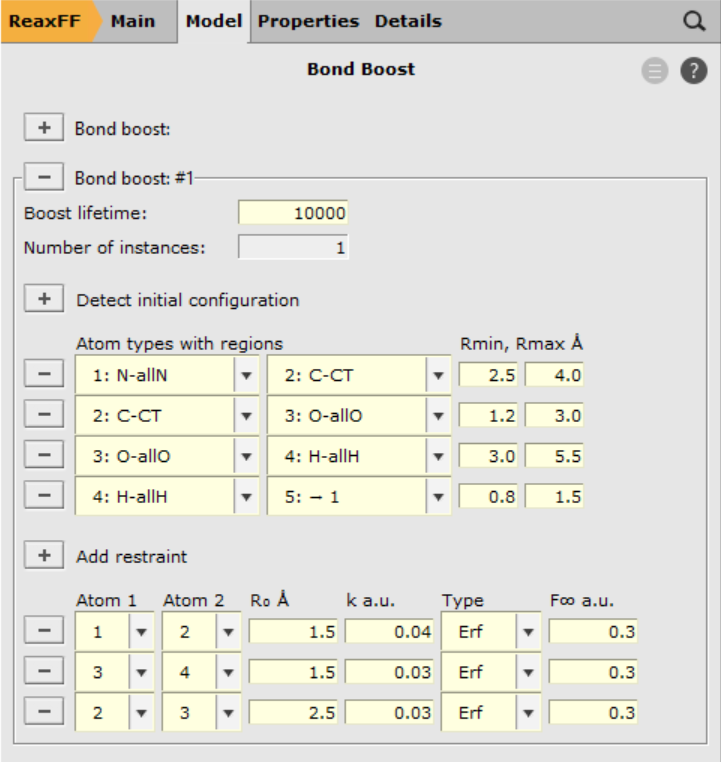Open right-side 3: O-allO dropdown
Viewport: 721px width, 762px height.
[359, 416]
